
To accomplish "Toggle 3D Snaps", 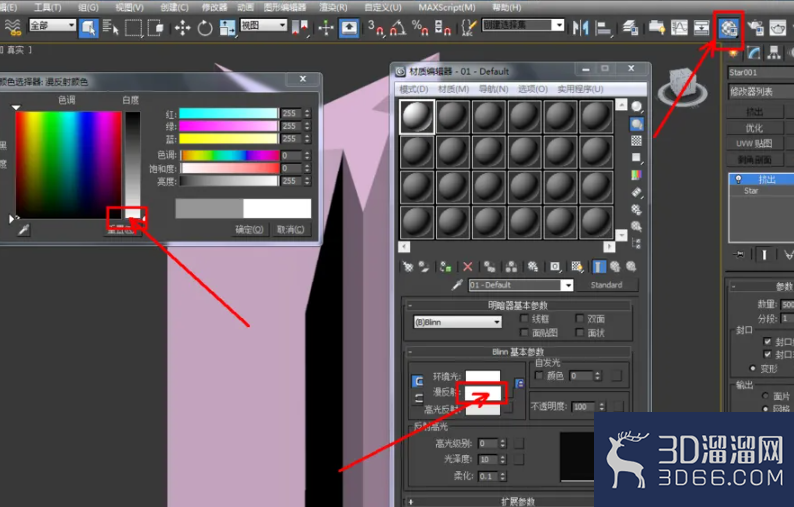I will 375,27.
